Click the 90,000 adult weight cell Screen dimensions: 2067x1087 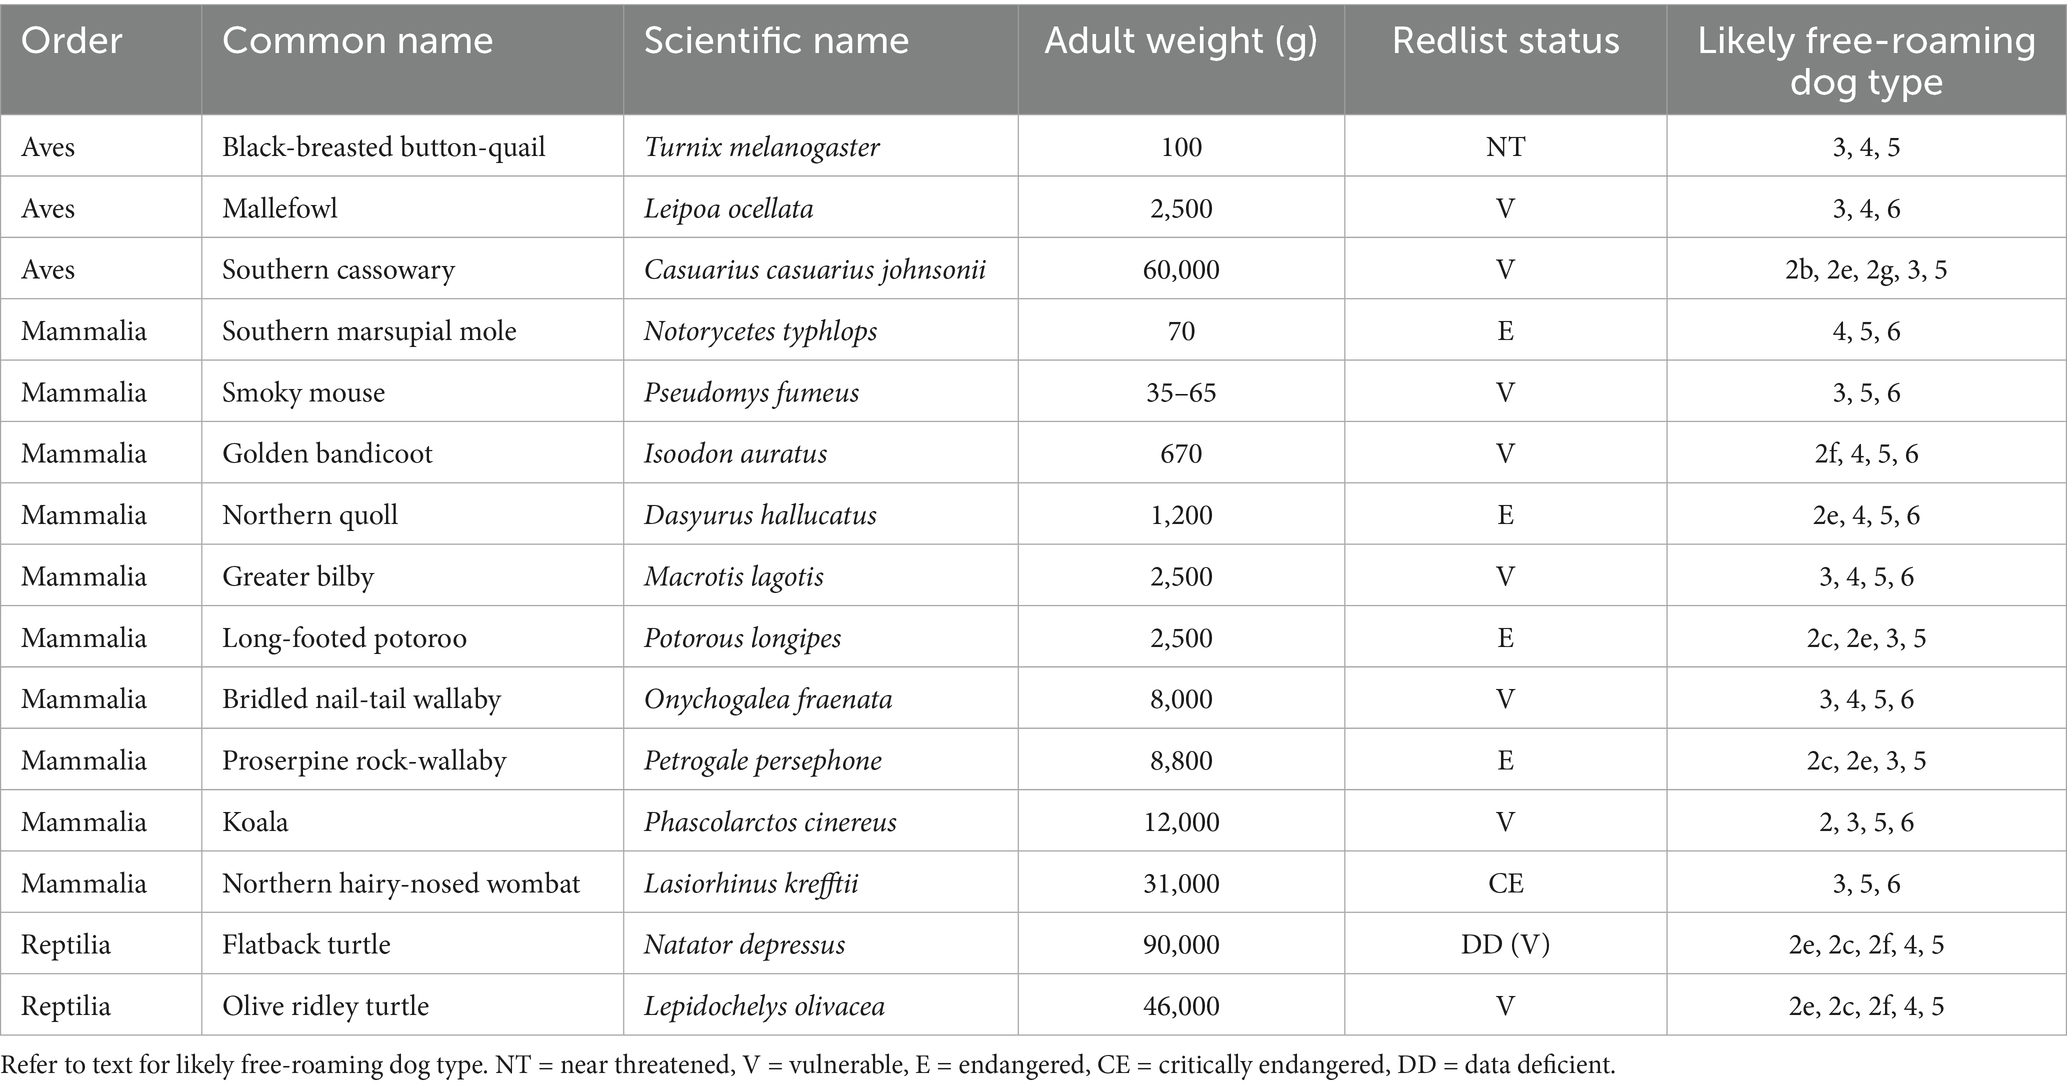click(x=1181, y=945)
